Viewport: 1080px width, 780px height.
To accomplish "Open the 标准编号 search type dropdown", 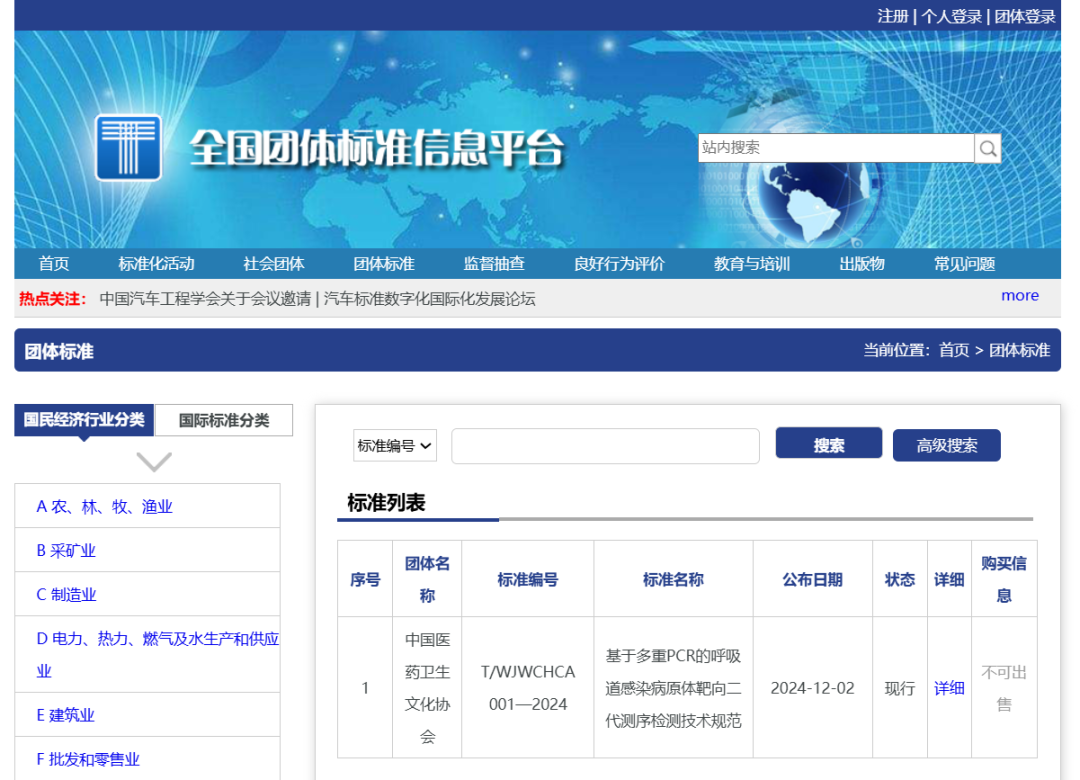I will [394, 445].
